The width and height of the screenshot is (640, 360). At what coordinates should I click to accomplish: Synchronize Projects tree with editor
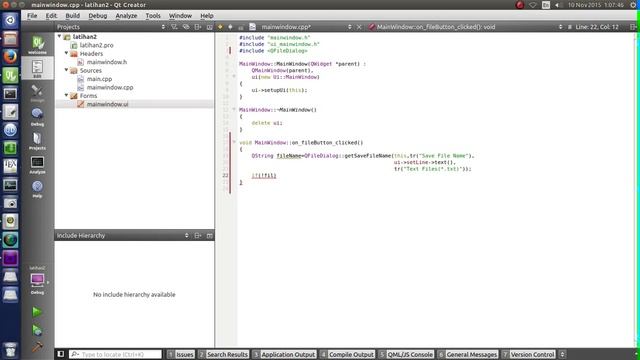click(186, 27)
